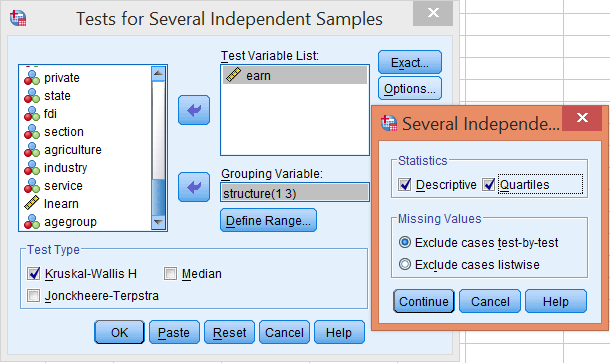Click the earn scale ruler icon

tap(233, 75)
